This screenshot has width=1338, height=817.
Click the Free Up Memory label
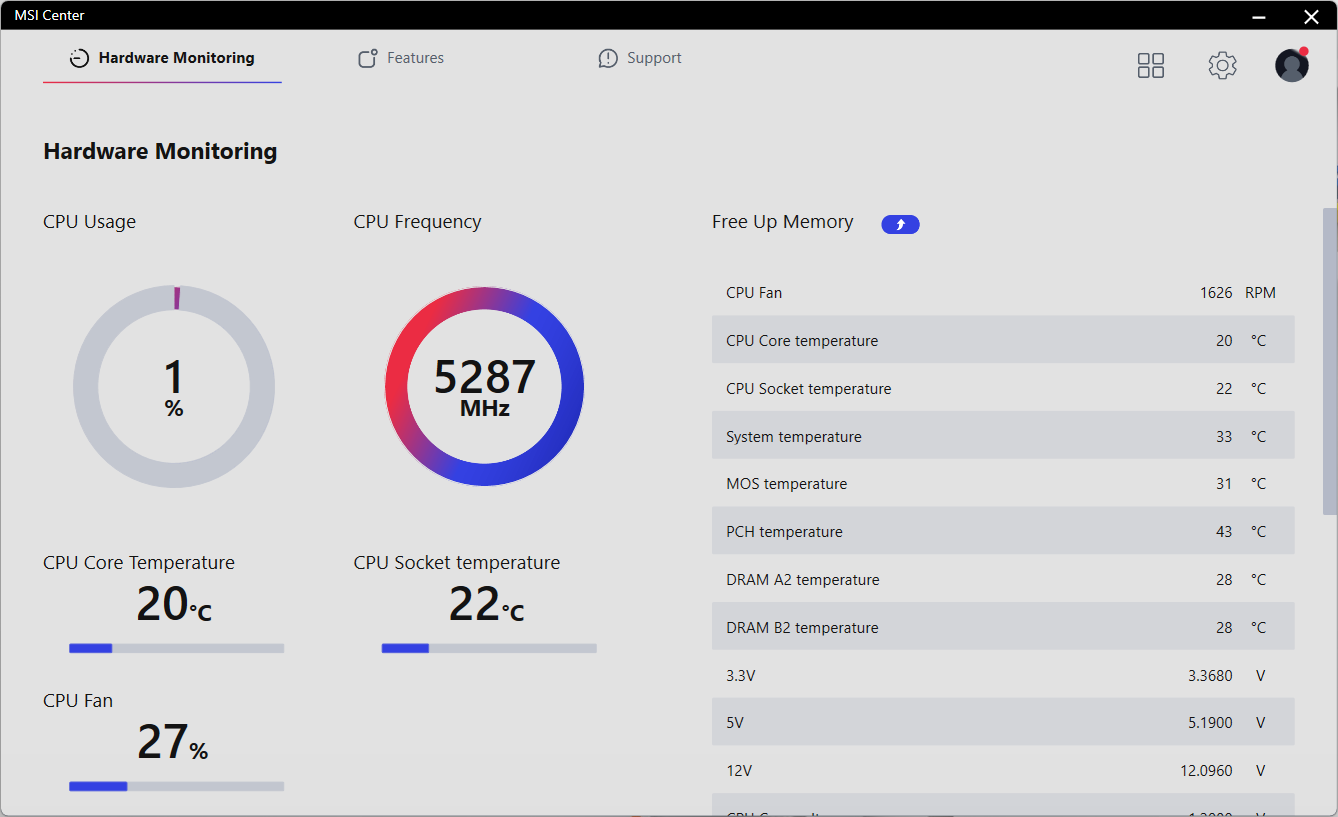(x=782, y=222)
